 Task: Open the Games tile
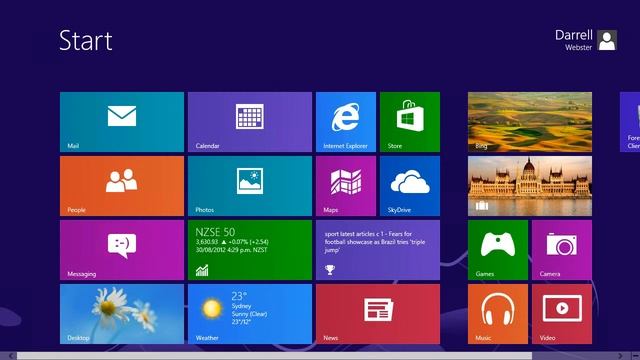click(498, 250)
